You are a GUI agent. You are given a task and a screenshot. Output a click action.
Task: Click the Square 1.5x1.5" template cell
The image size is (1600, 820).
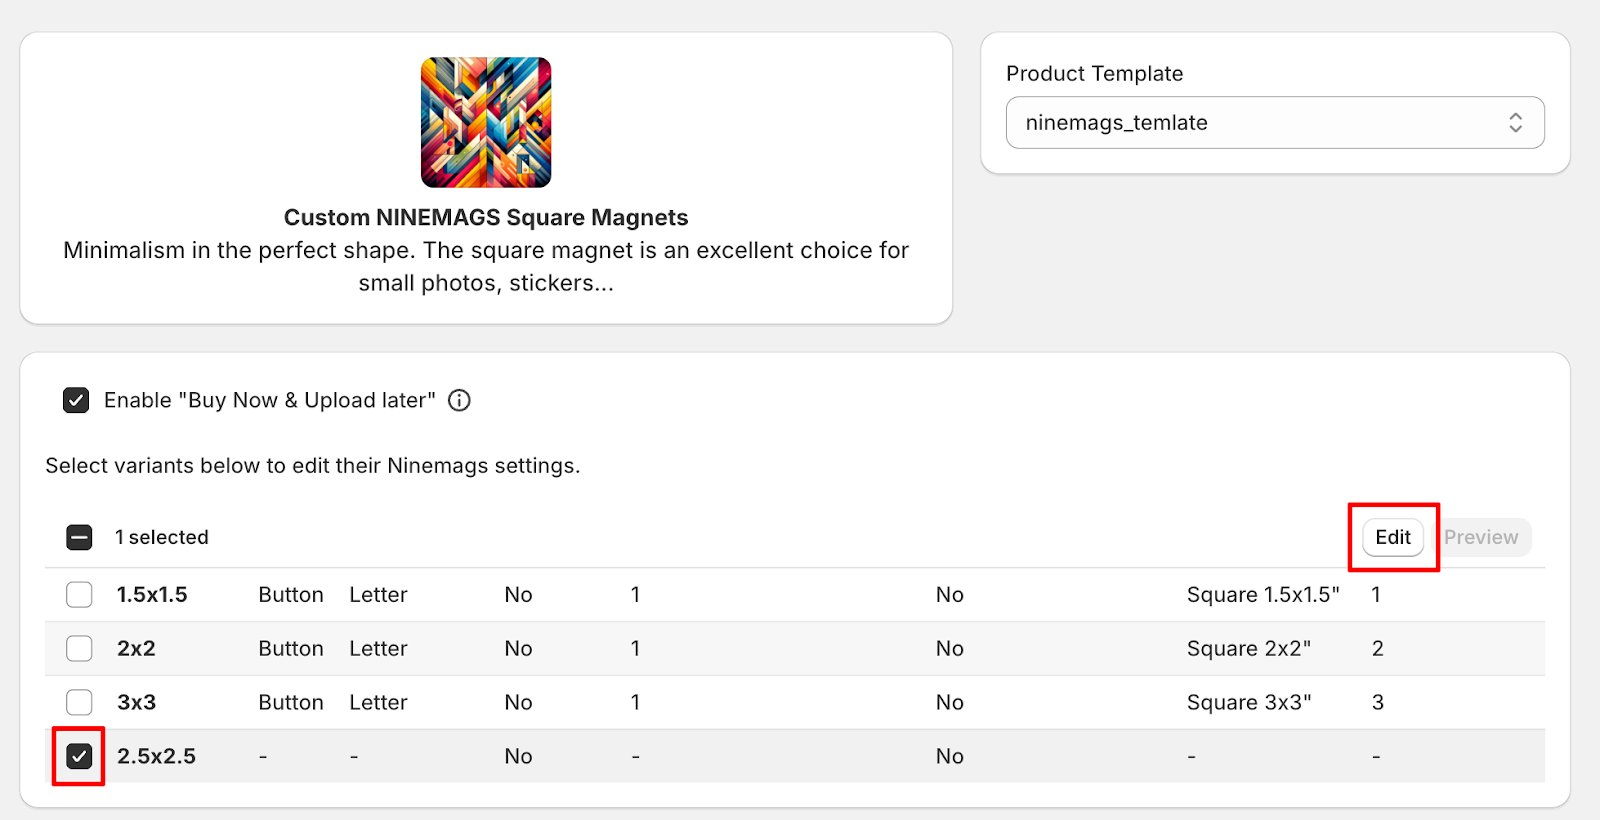tap(1262, 595)
